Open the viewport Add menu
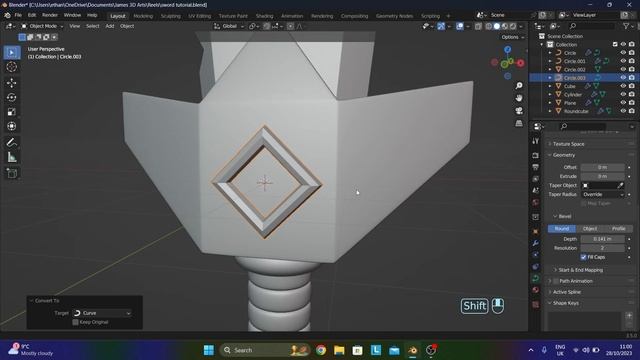640x360 pixels. click(x=110, y=26)
